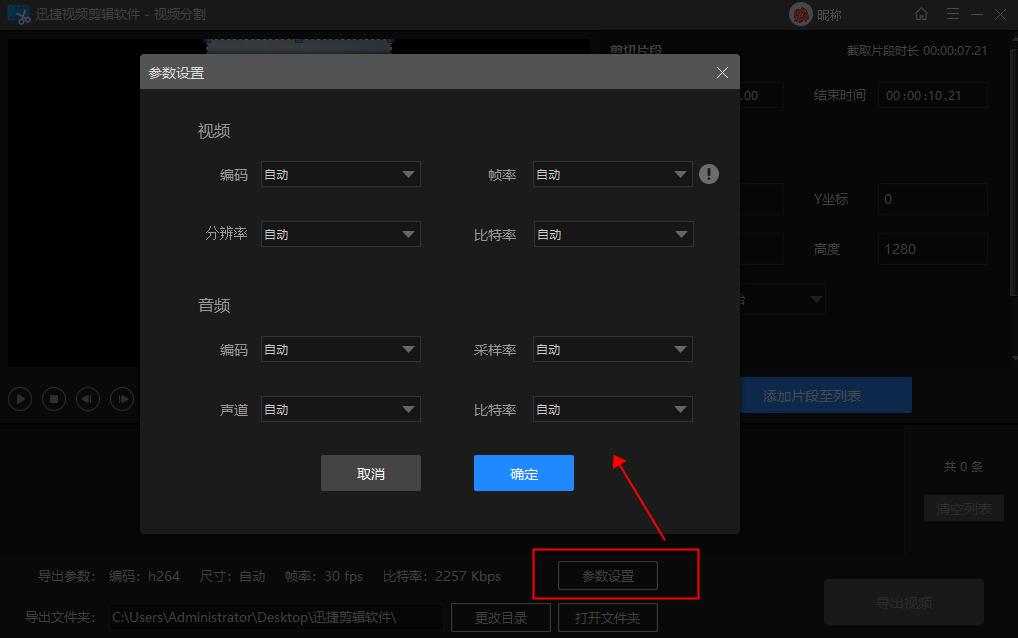Click the frame rate warning icon
The height and width of the screenshot is (638, 1018).
point(709,173)
